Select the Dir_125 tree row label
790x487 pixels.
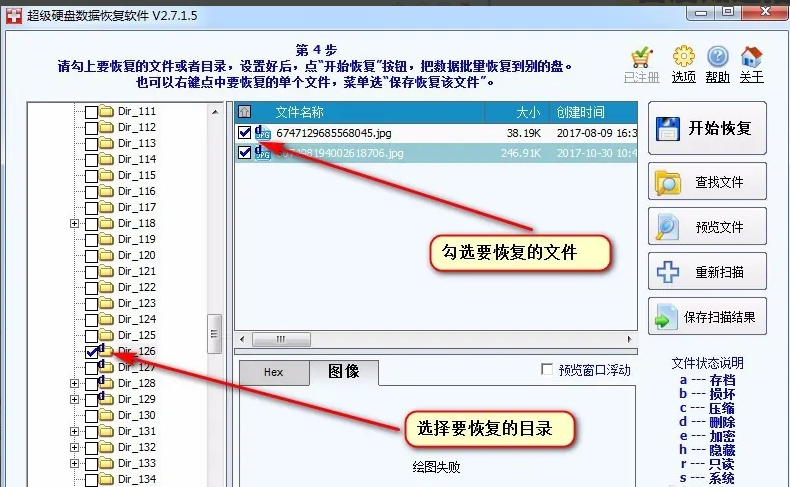tap(137, 335)
